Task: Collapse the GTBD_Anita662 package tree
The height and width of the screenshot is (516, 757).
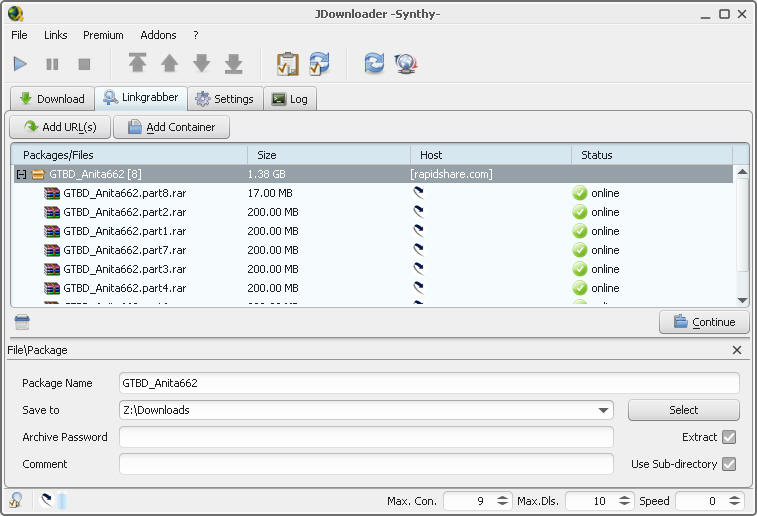Action: 21,174
